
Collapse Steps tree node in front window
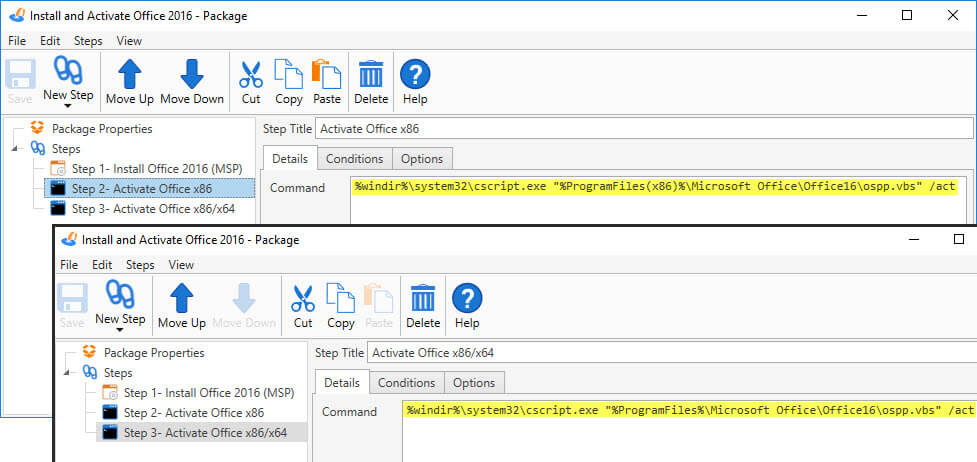[66, 373]
